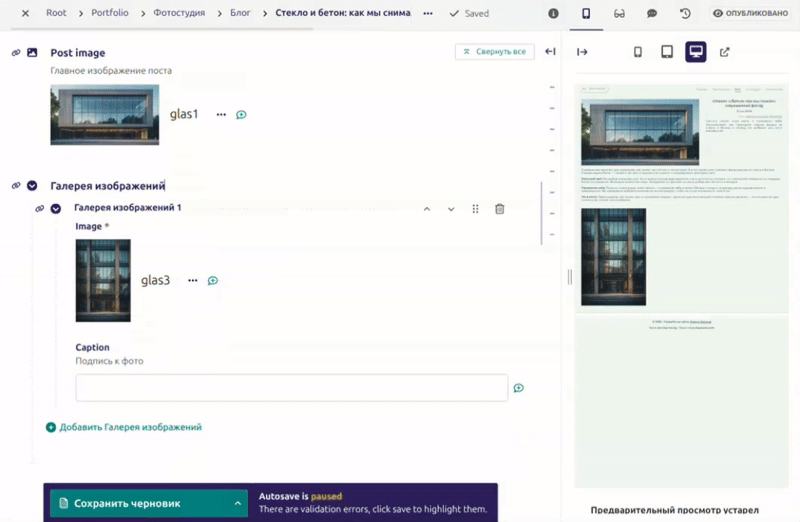The height and width of the screenshot is (522, 800).
Task: Open the preview in a new window
Action: coord(724,52)
